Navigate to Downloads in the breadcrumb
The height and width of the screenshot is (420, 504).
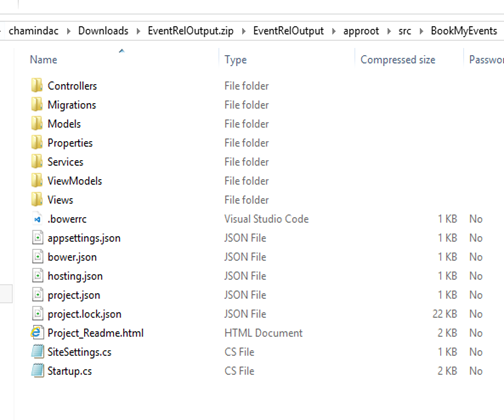click(103, 31)
